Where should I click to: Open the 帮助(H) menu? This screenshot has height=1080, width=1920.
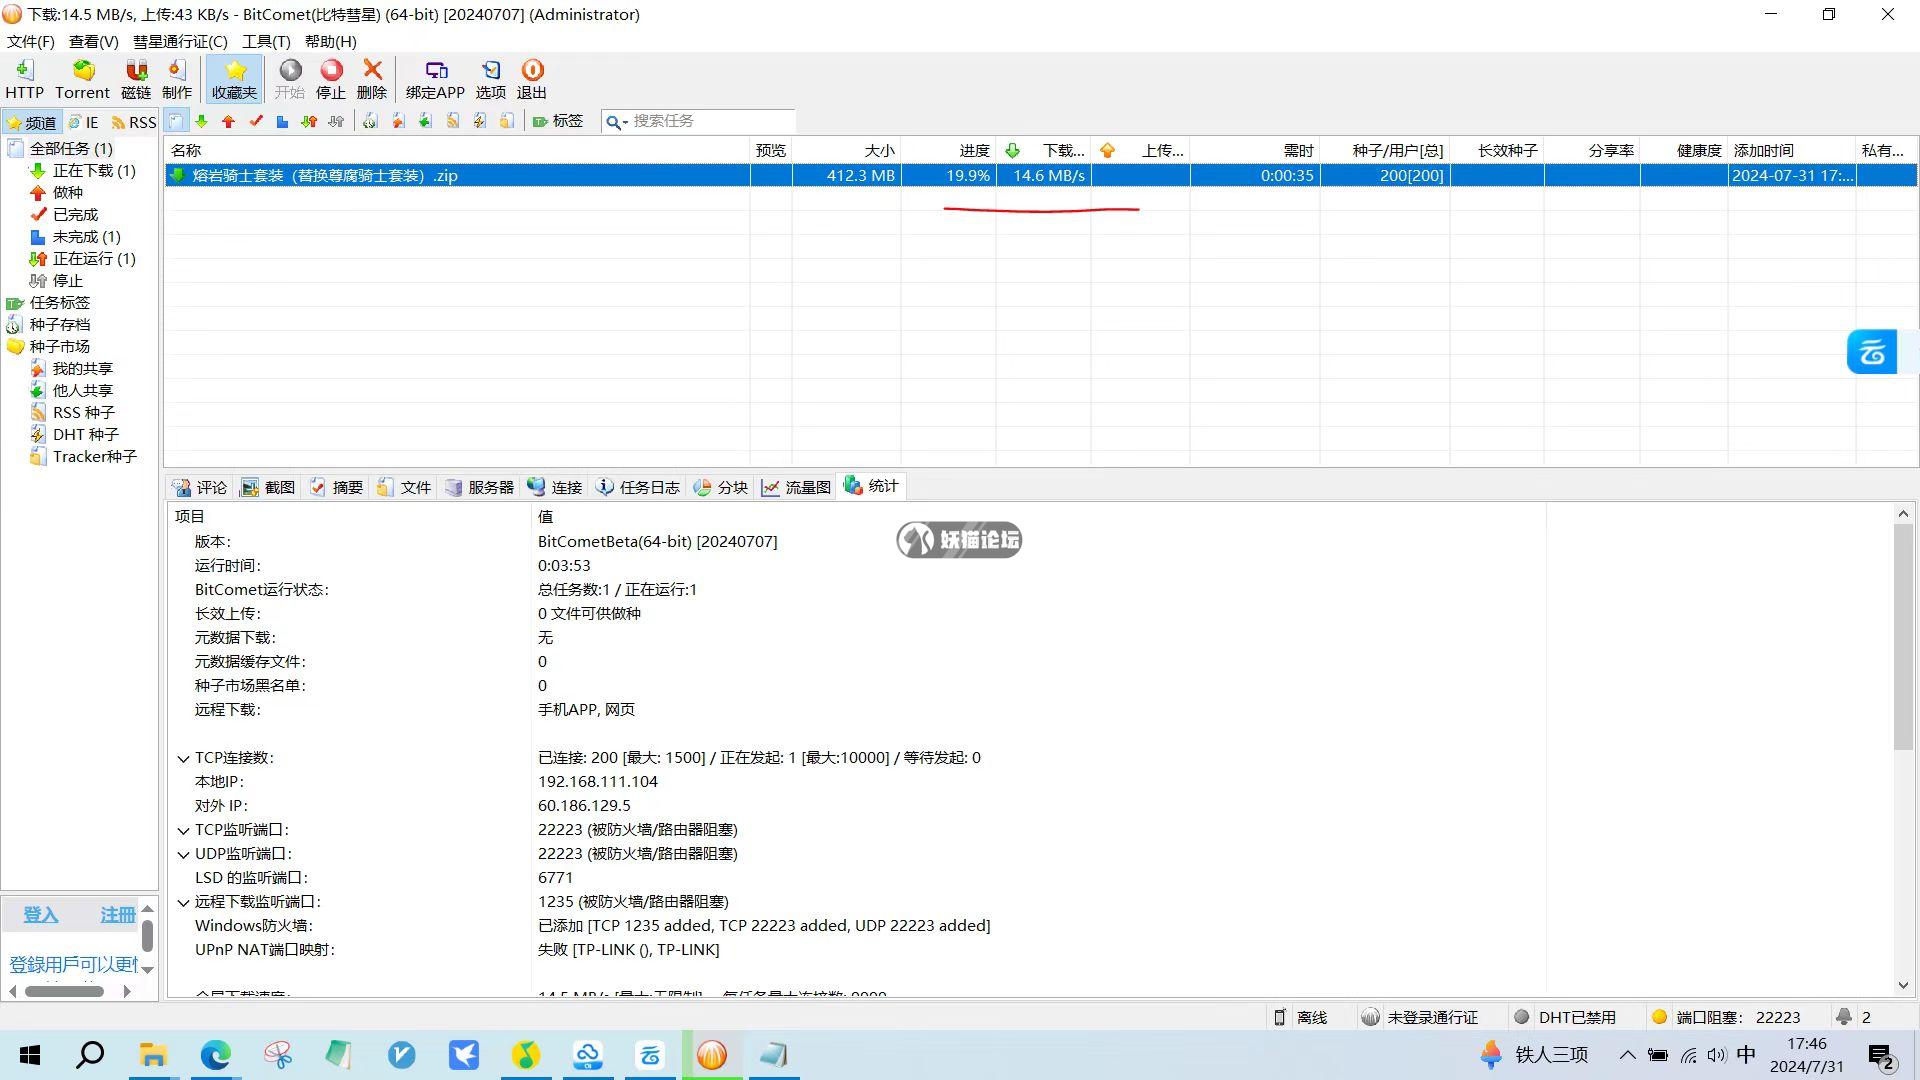330,41
